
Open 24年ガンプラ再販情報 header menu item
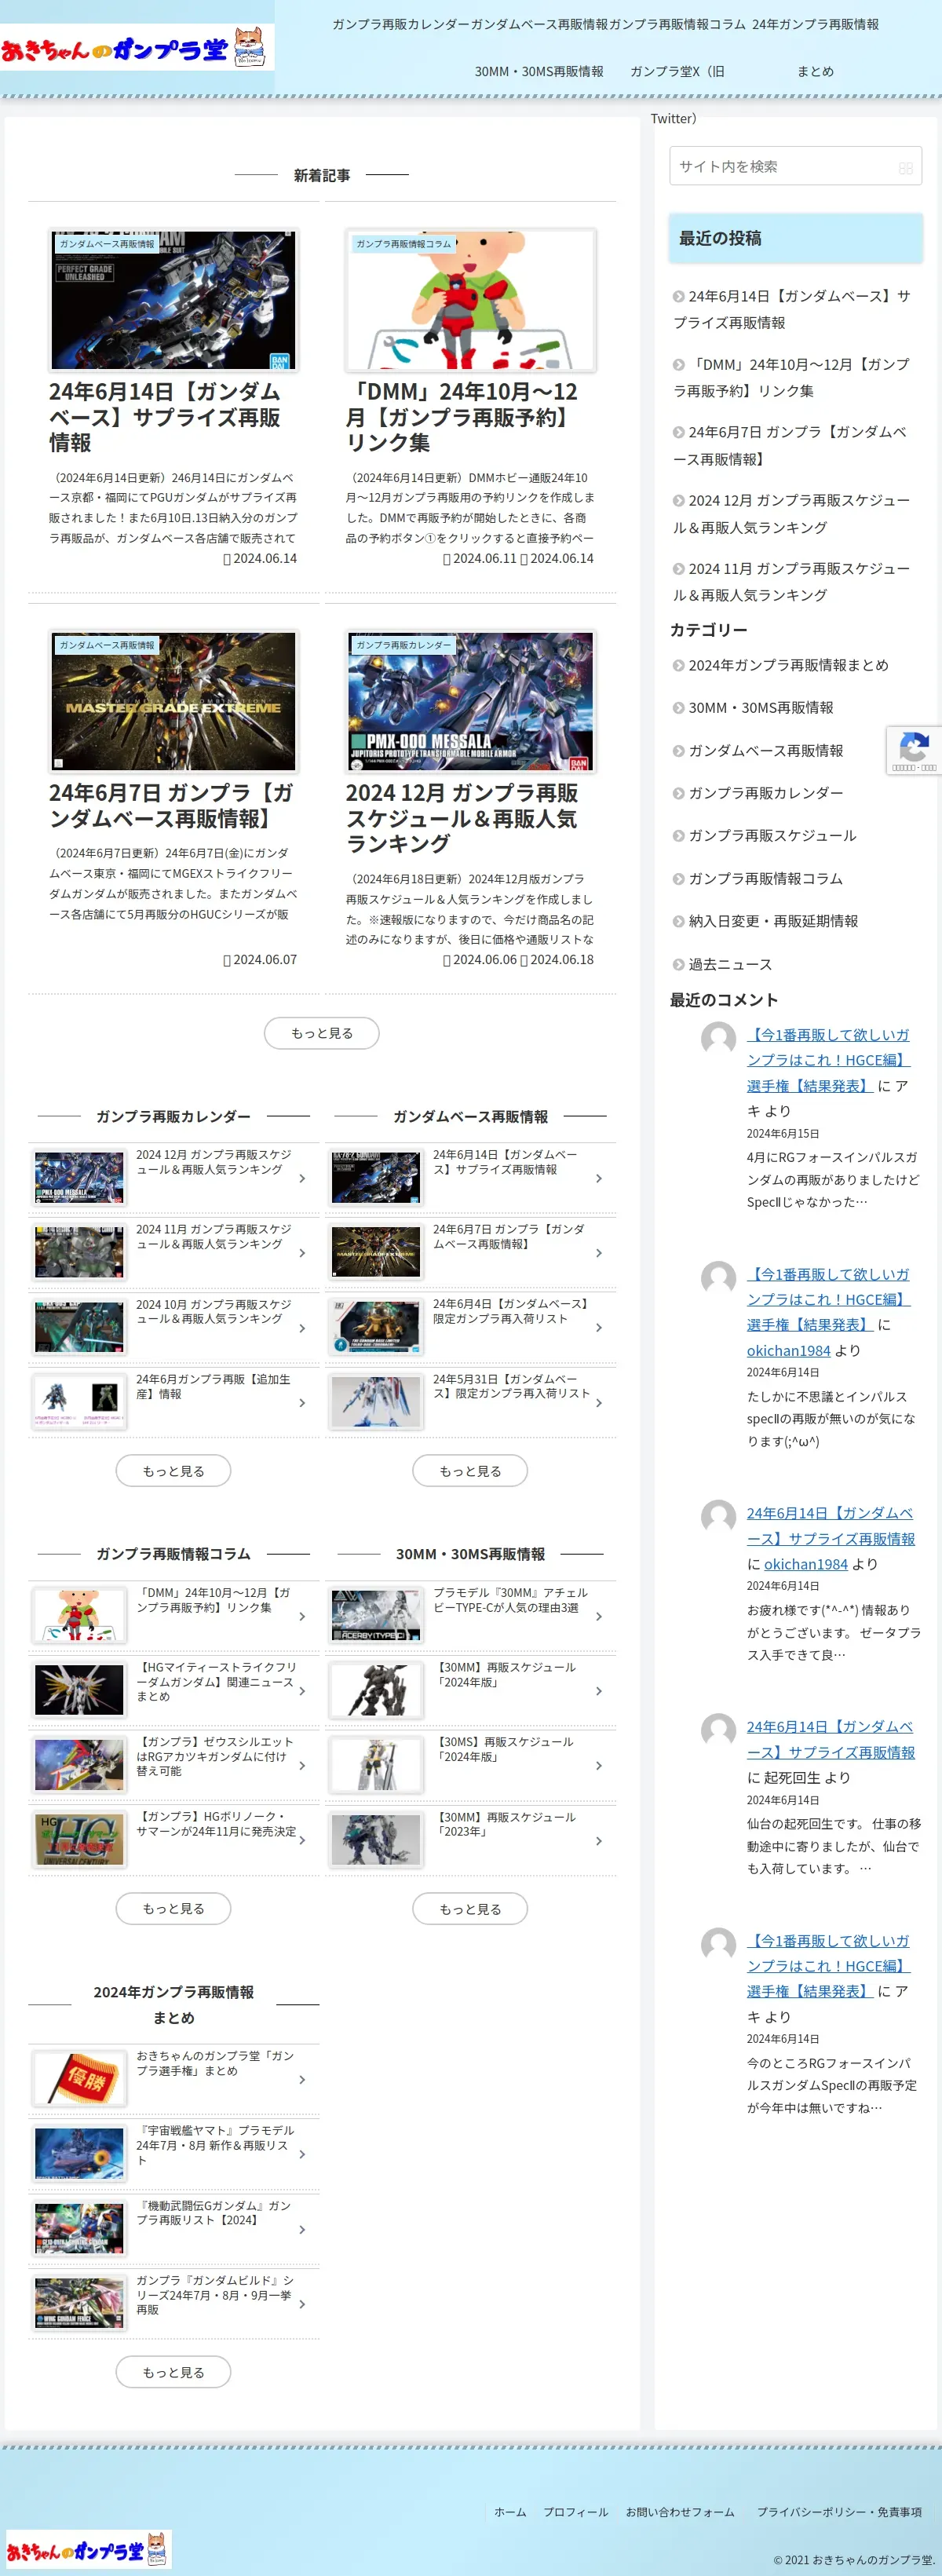tap(815, 24)
